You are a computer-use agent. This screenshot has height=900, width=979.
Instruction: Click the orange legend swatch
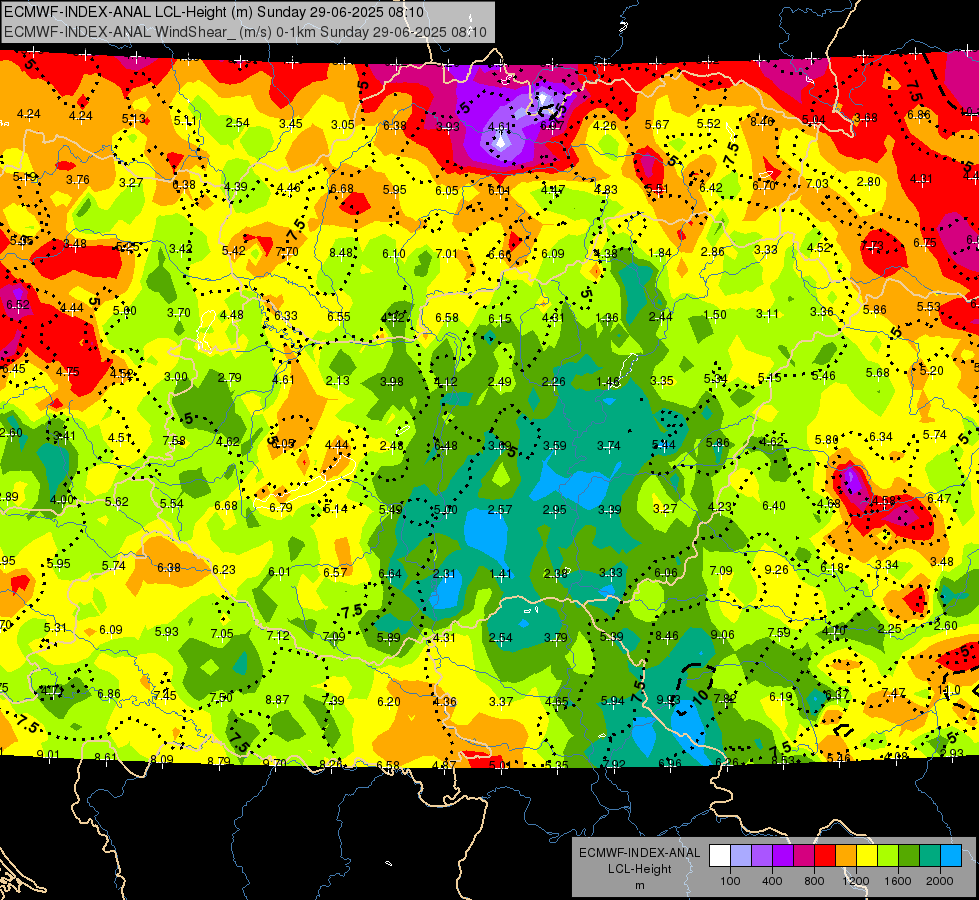coord(845,856)
